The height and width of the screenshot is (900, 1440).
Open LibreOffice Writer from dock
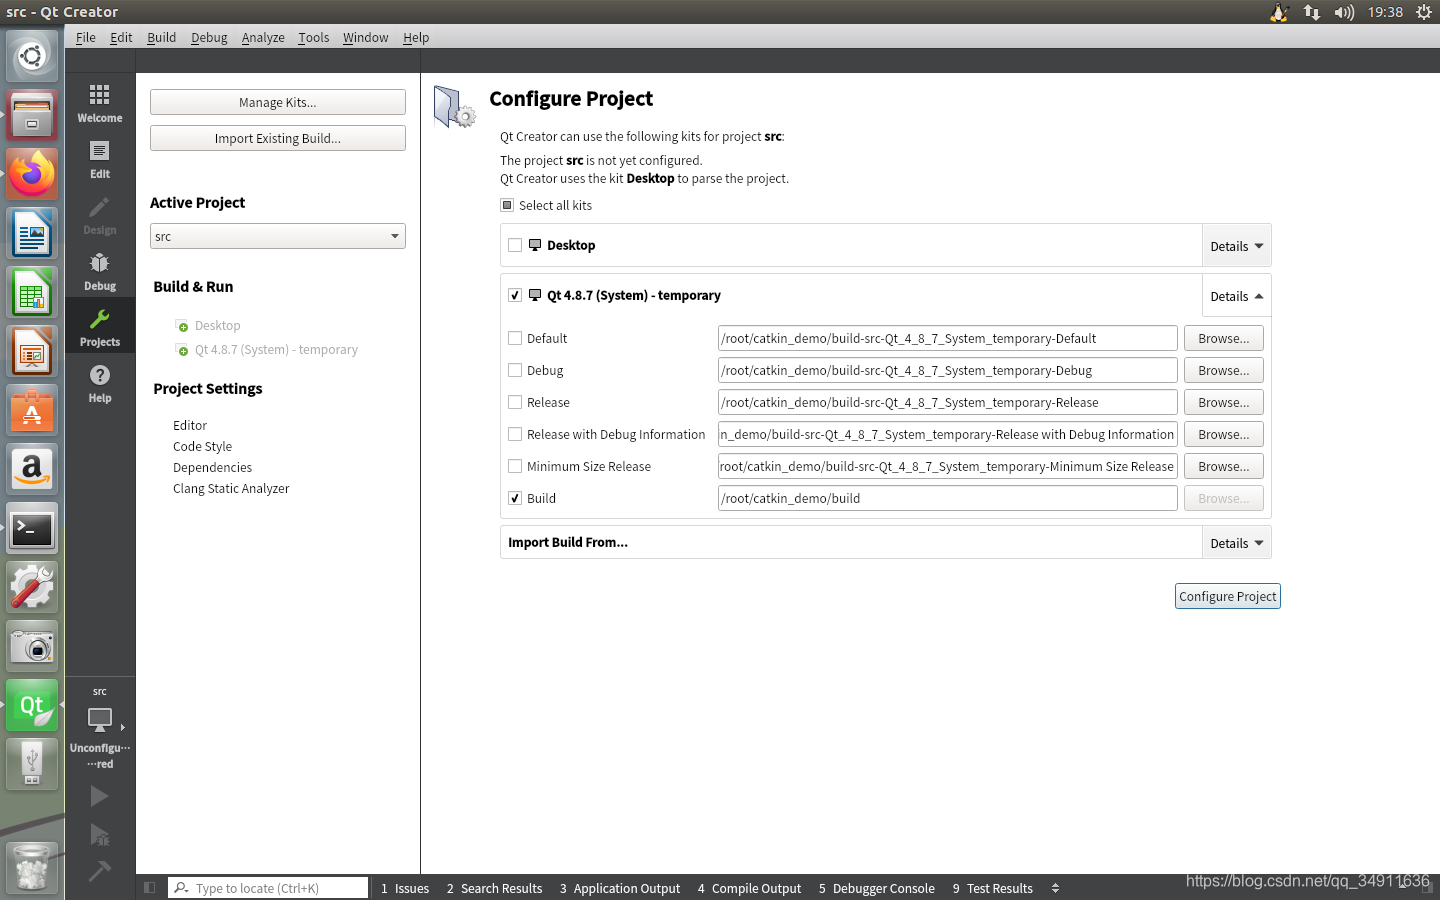[x=32, y=234]
